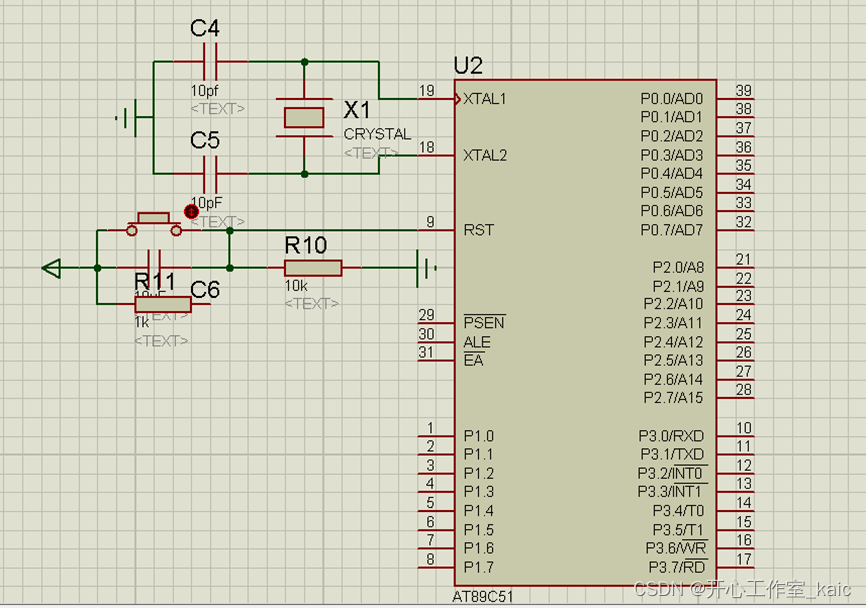This screenshot has height=608, width=866.
Task: Click the wire junction dot above crystal X1
Action: pyautogui.click(x=304, y=62)
